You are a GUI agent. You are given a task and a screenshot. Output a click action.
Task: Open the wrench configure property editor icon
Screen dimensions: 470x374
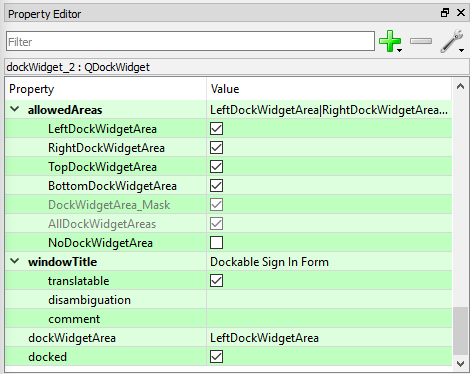coord(451,41)
